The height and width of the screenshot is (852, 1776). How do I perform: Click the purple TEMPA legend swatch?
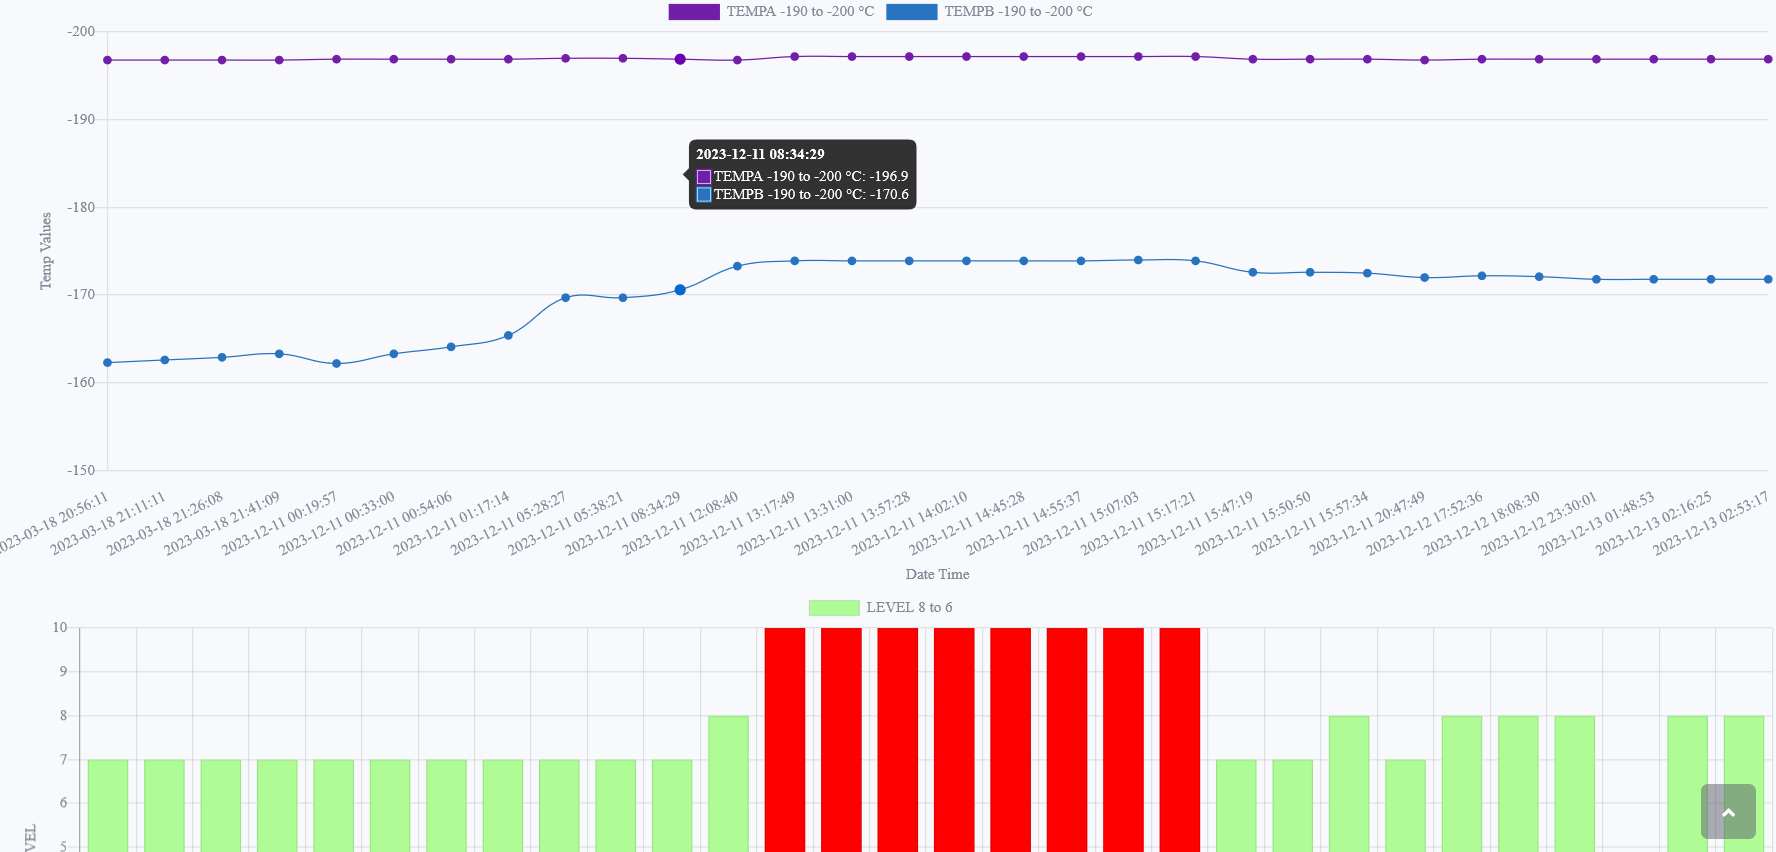pyautogui.click(x=693, y=12)
